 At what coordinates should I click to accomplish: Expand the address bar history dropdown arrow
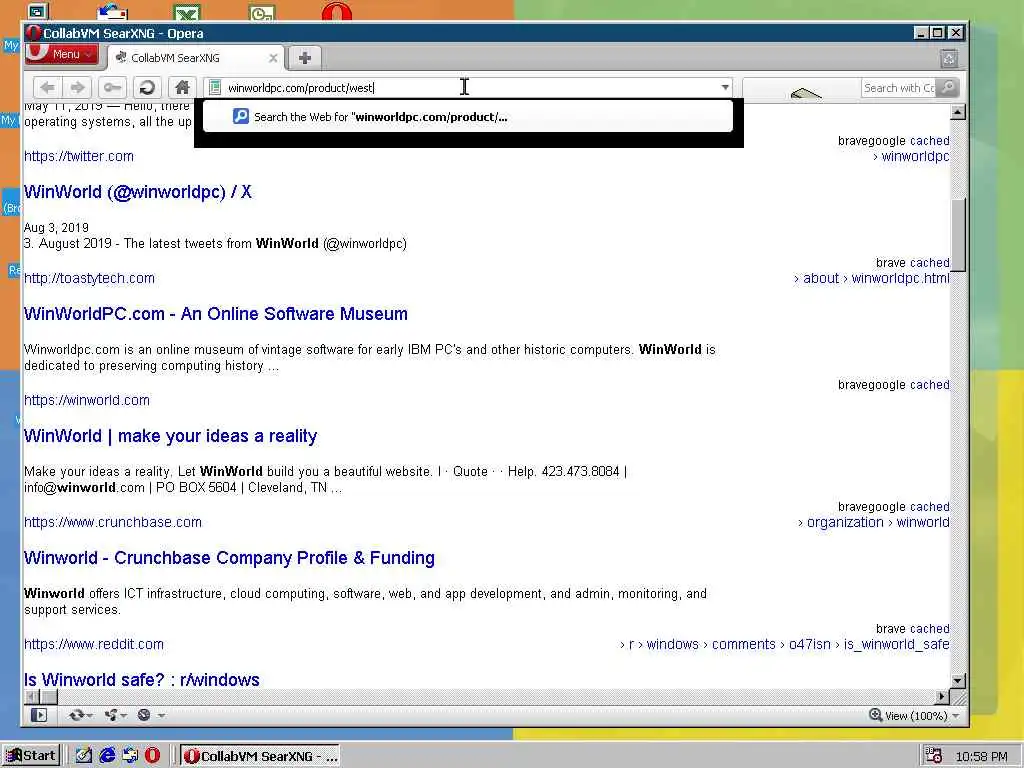pos(725,87)
